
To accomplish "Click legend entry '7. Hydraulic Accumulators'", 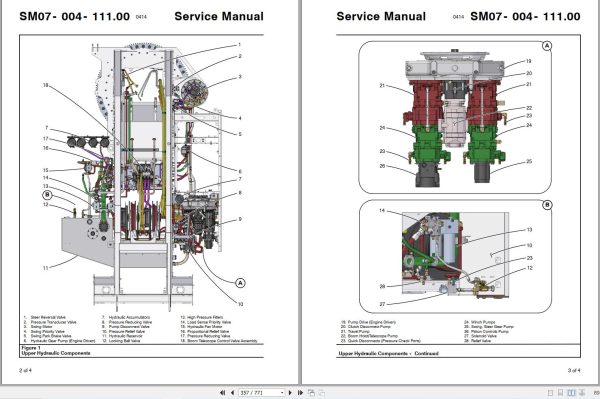I will (126, 317).
